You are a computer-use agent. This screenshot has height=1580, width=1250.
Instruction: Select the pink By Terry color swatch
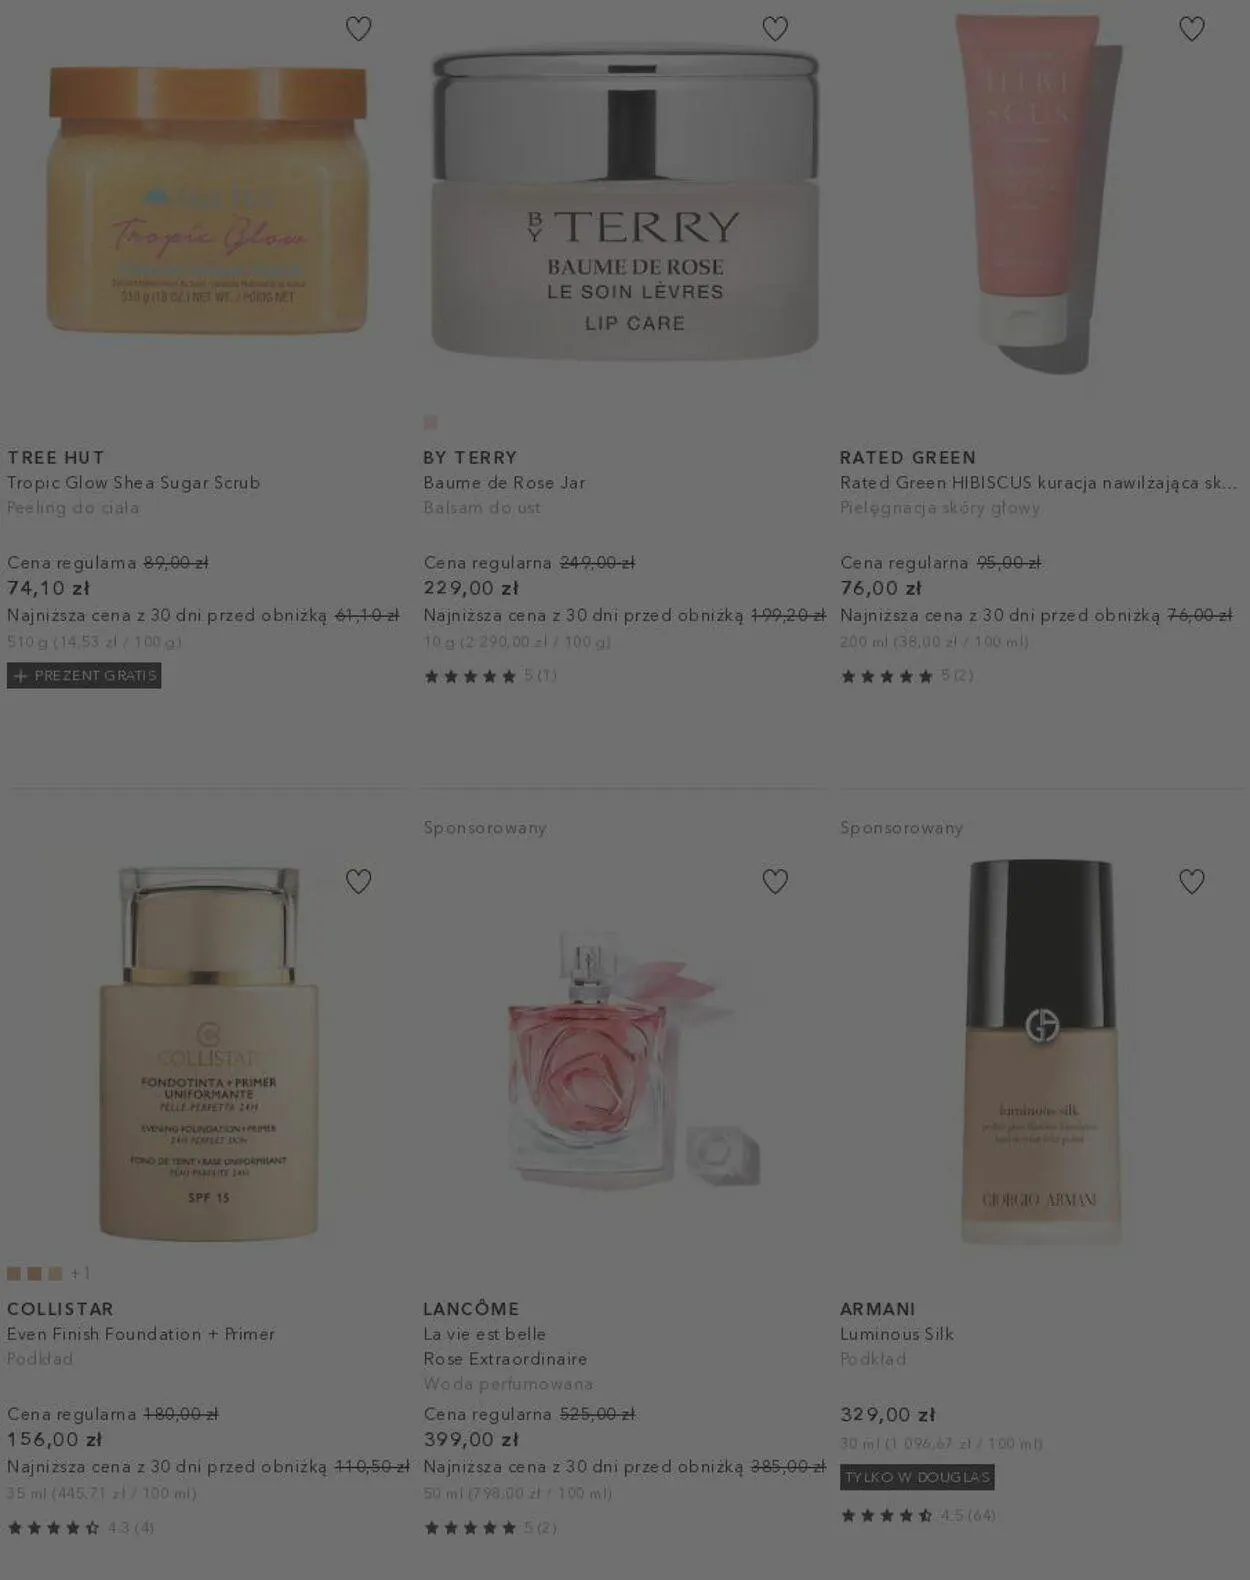click(x=430, y=422)
